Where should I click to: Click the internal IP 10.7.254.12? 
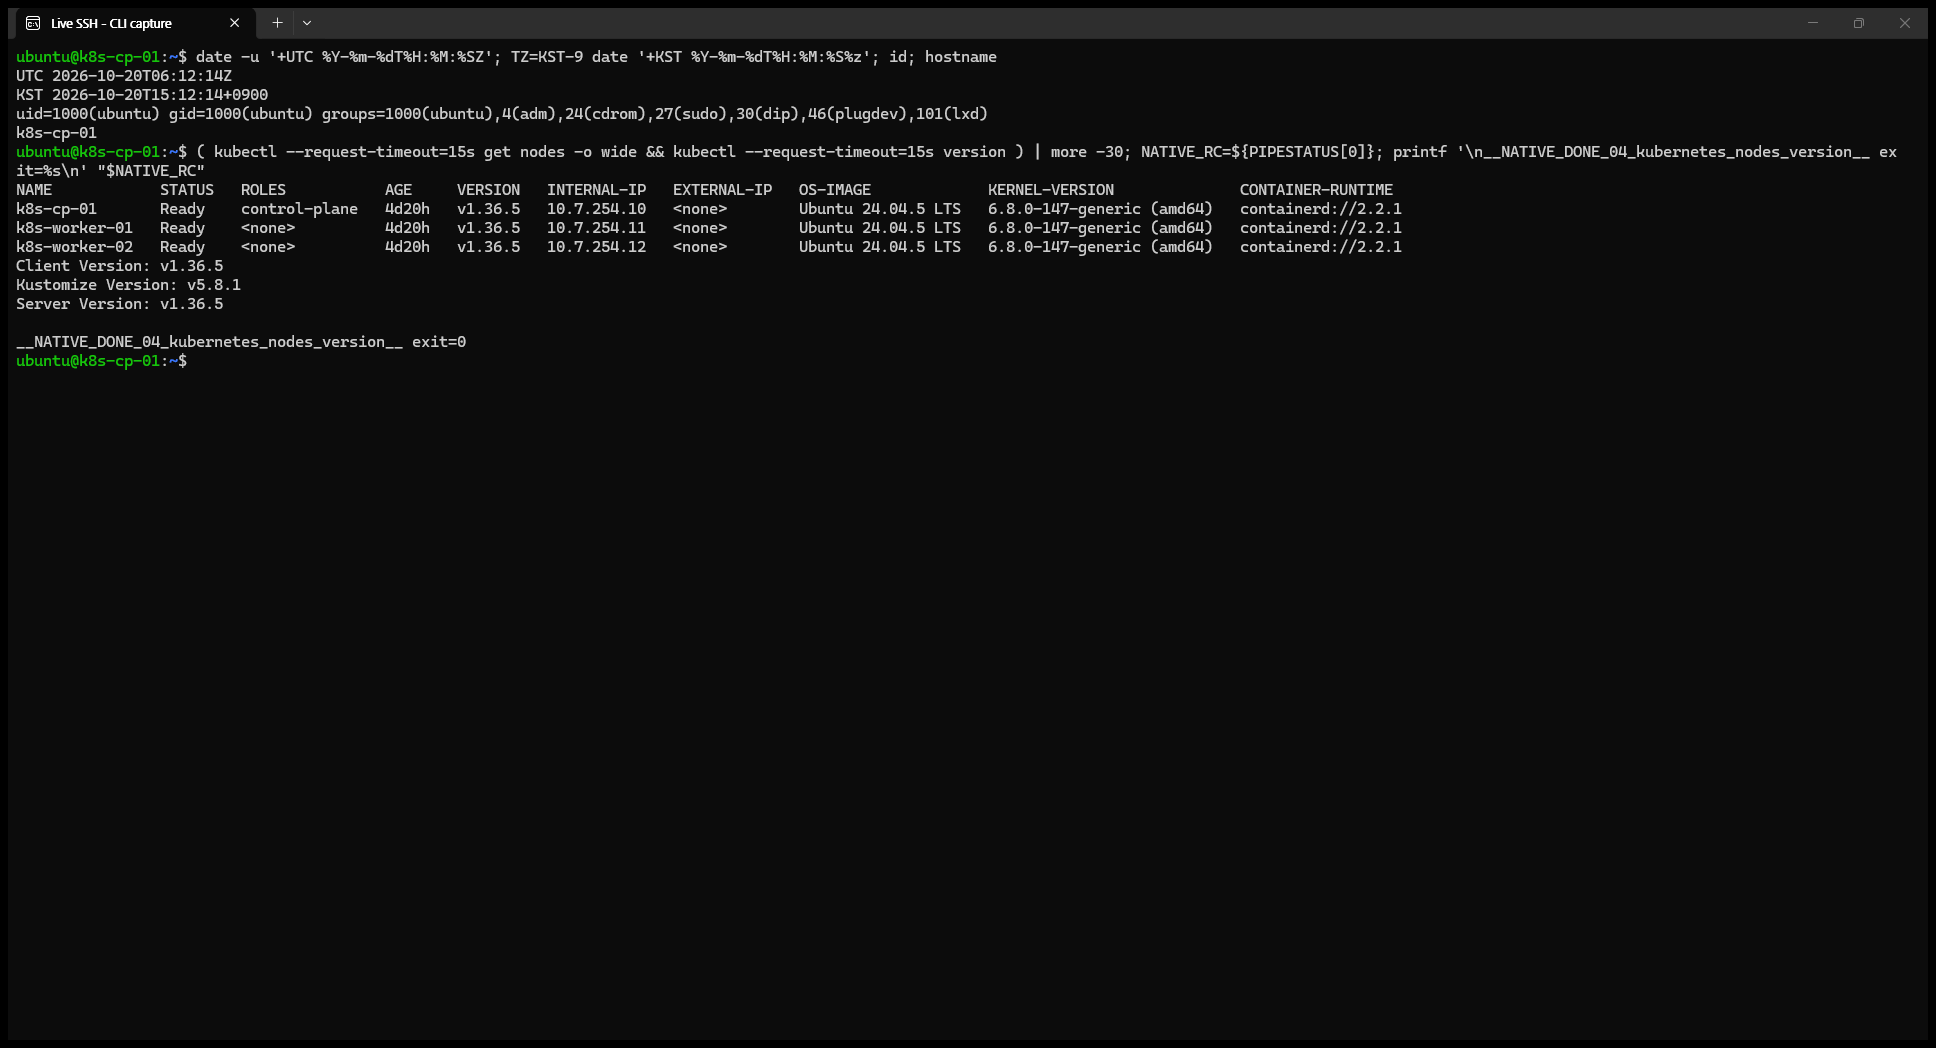pos(596,247)
